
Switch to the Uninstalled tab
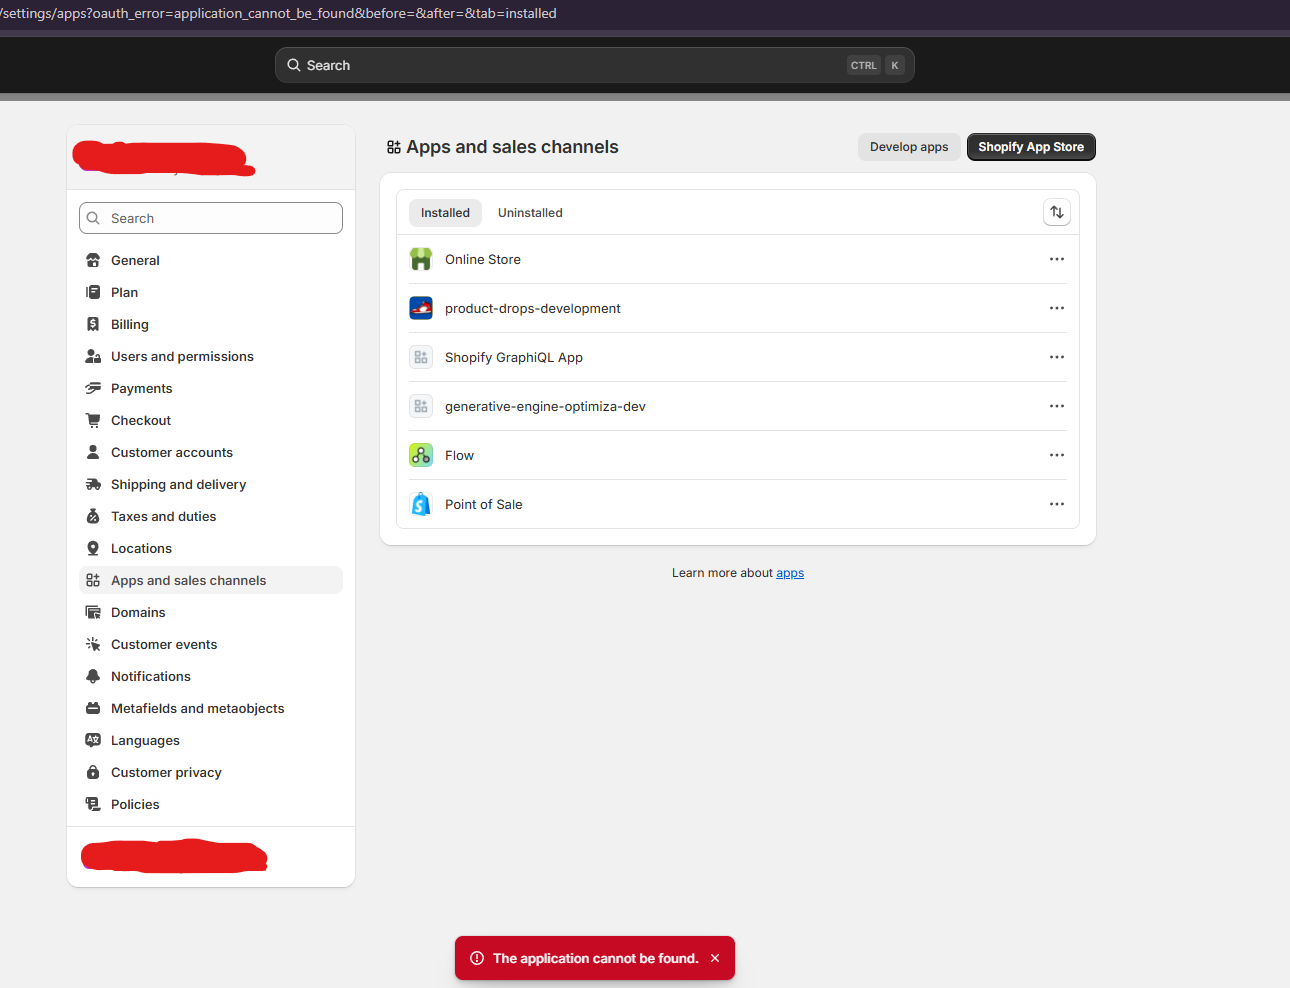[530, 213]
